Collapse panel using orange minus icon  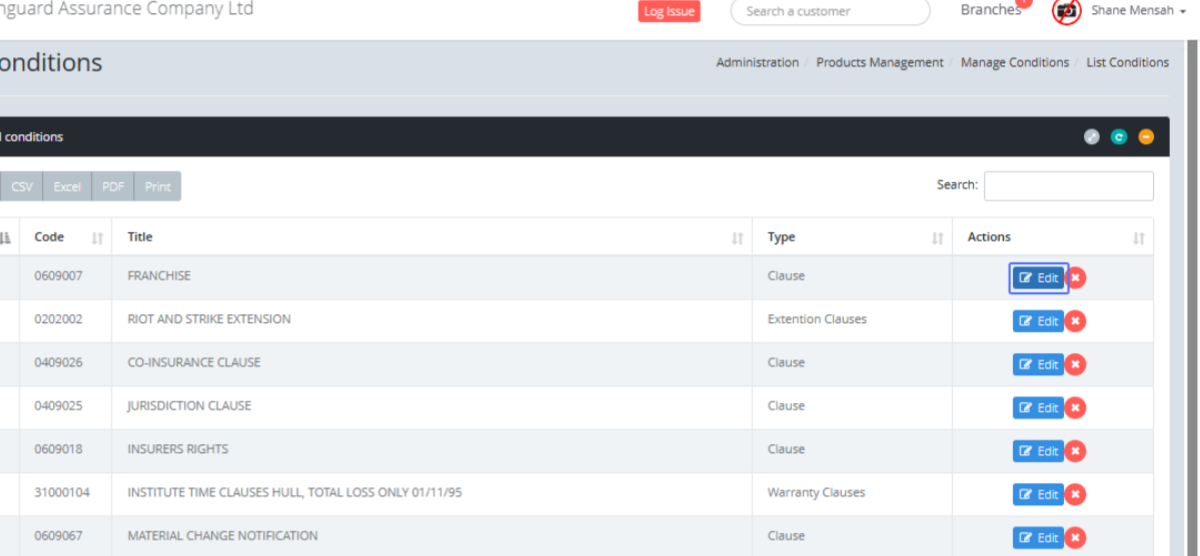[1146, 137]
